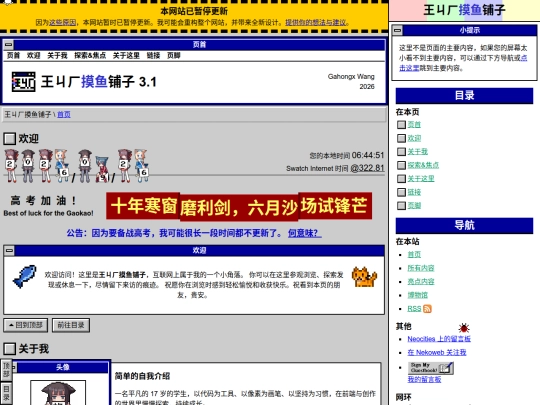
Task: Click the sidebar 王ㄐ厂摸鱼铺子 header title
Action: coord(464,10)
